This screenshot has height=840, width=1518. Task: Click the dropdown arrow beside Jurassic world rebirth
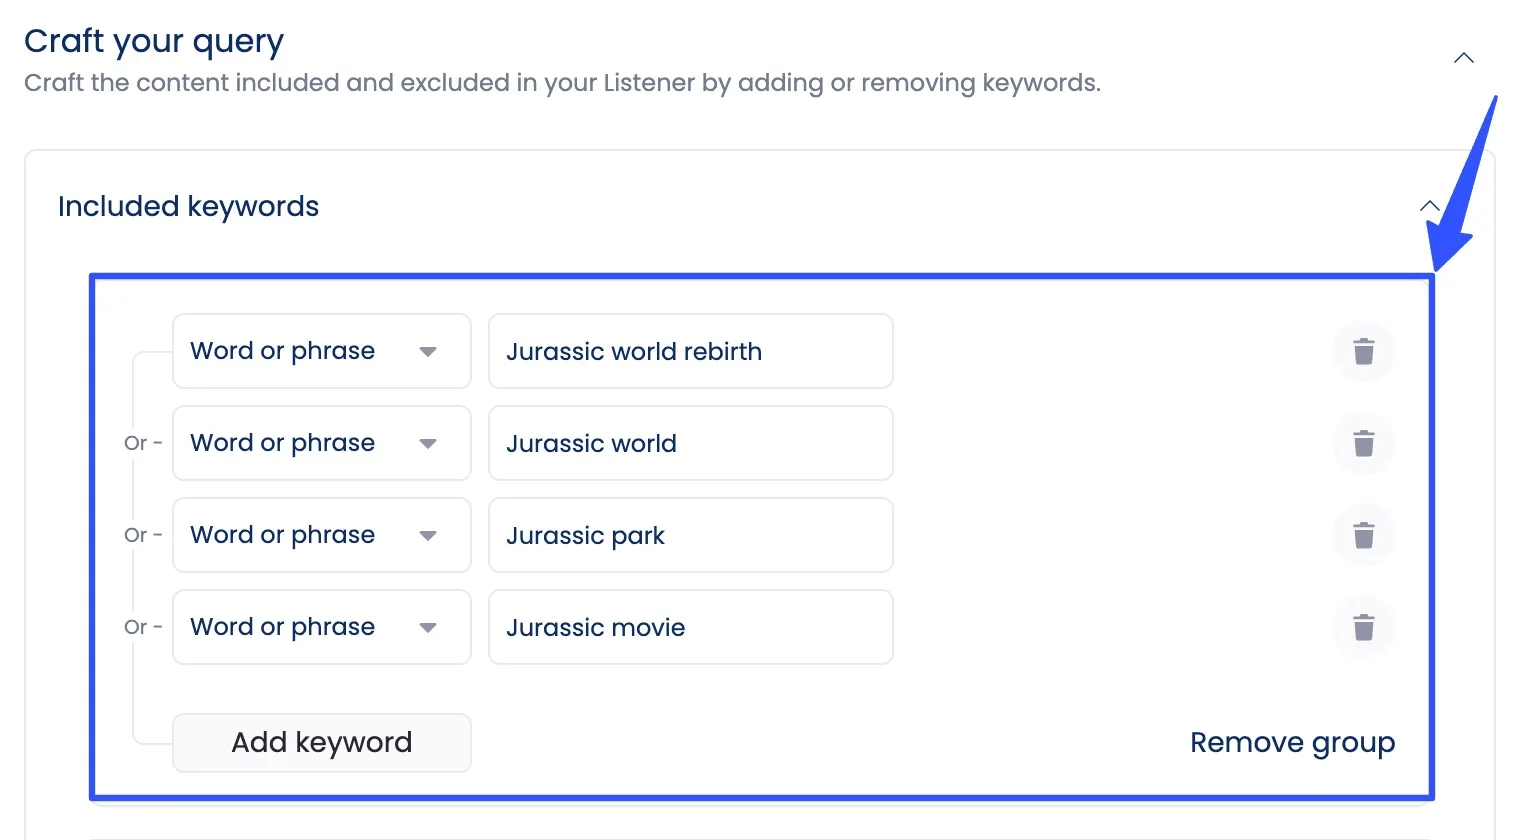[x=428, y=351]
